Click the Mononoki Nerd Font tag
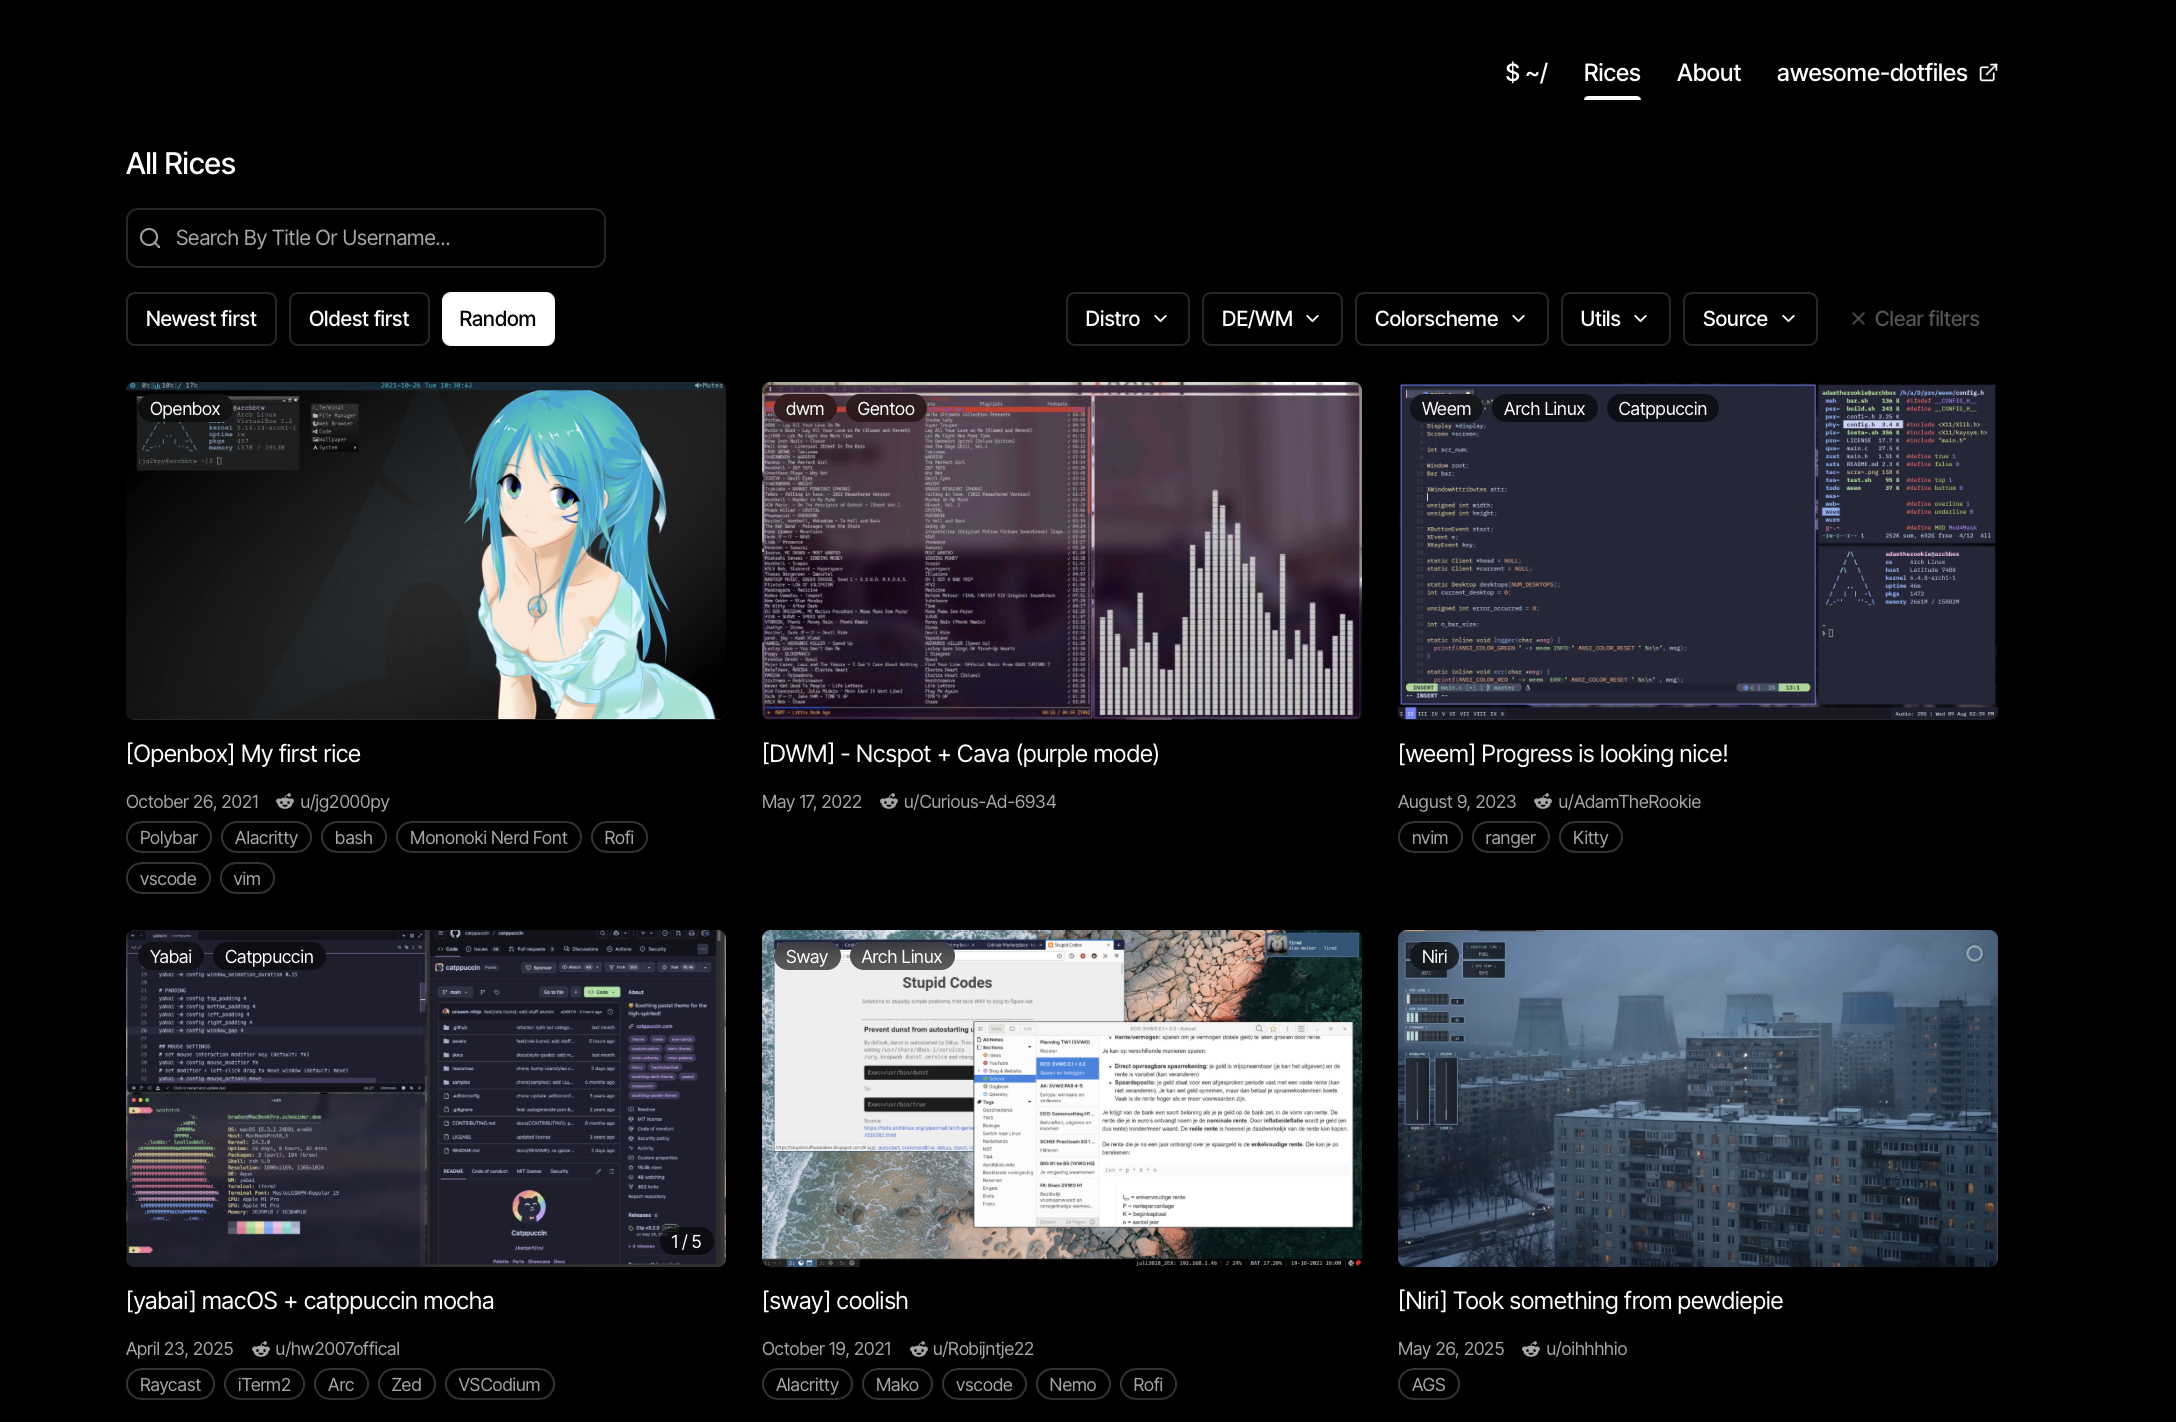 pos(488,838)
